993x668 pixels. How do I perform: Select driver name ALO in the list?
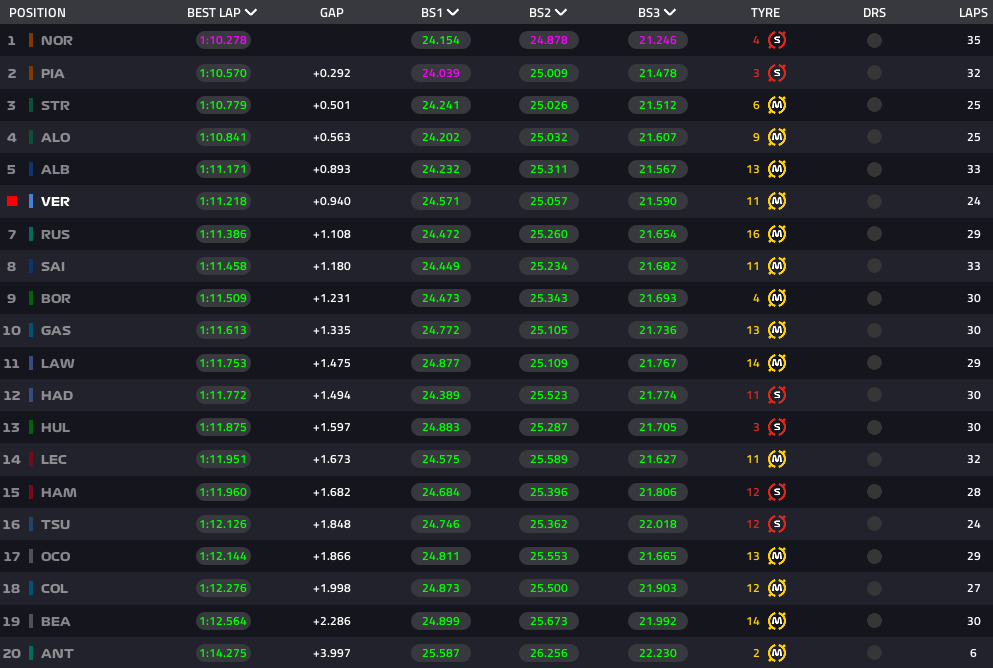55,137
